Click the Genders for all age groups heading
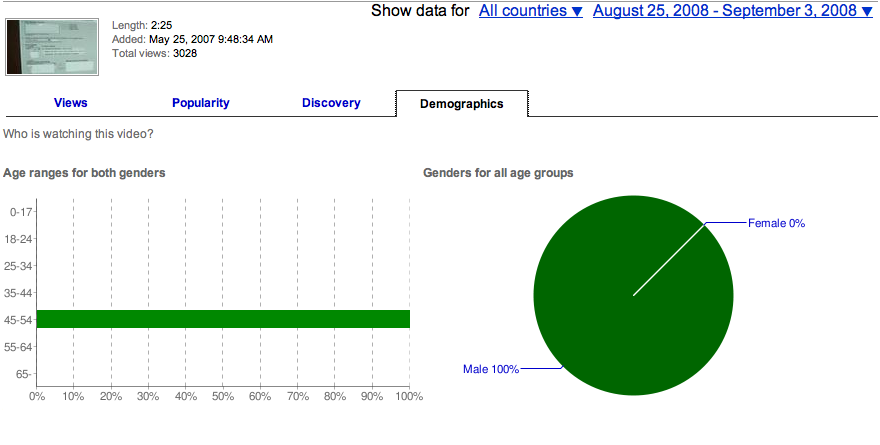Screen dimensions: 880x445 [x=498, y=173]
